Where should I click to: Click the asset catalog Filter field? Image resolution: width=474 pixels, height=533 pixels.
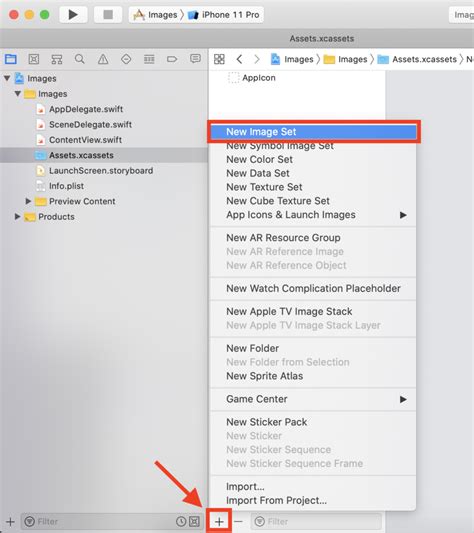click(316, 521)
